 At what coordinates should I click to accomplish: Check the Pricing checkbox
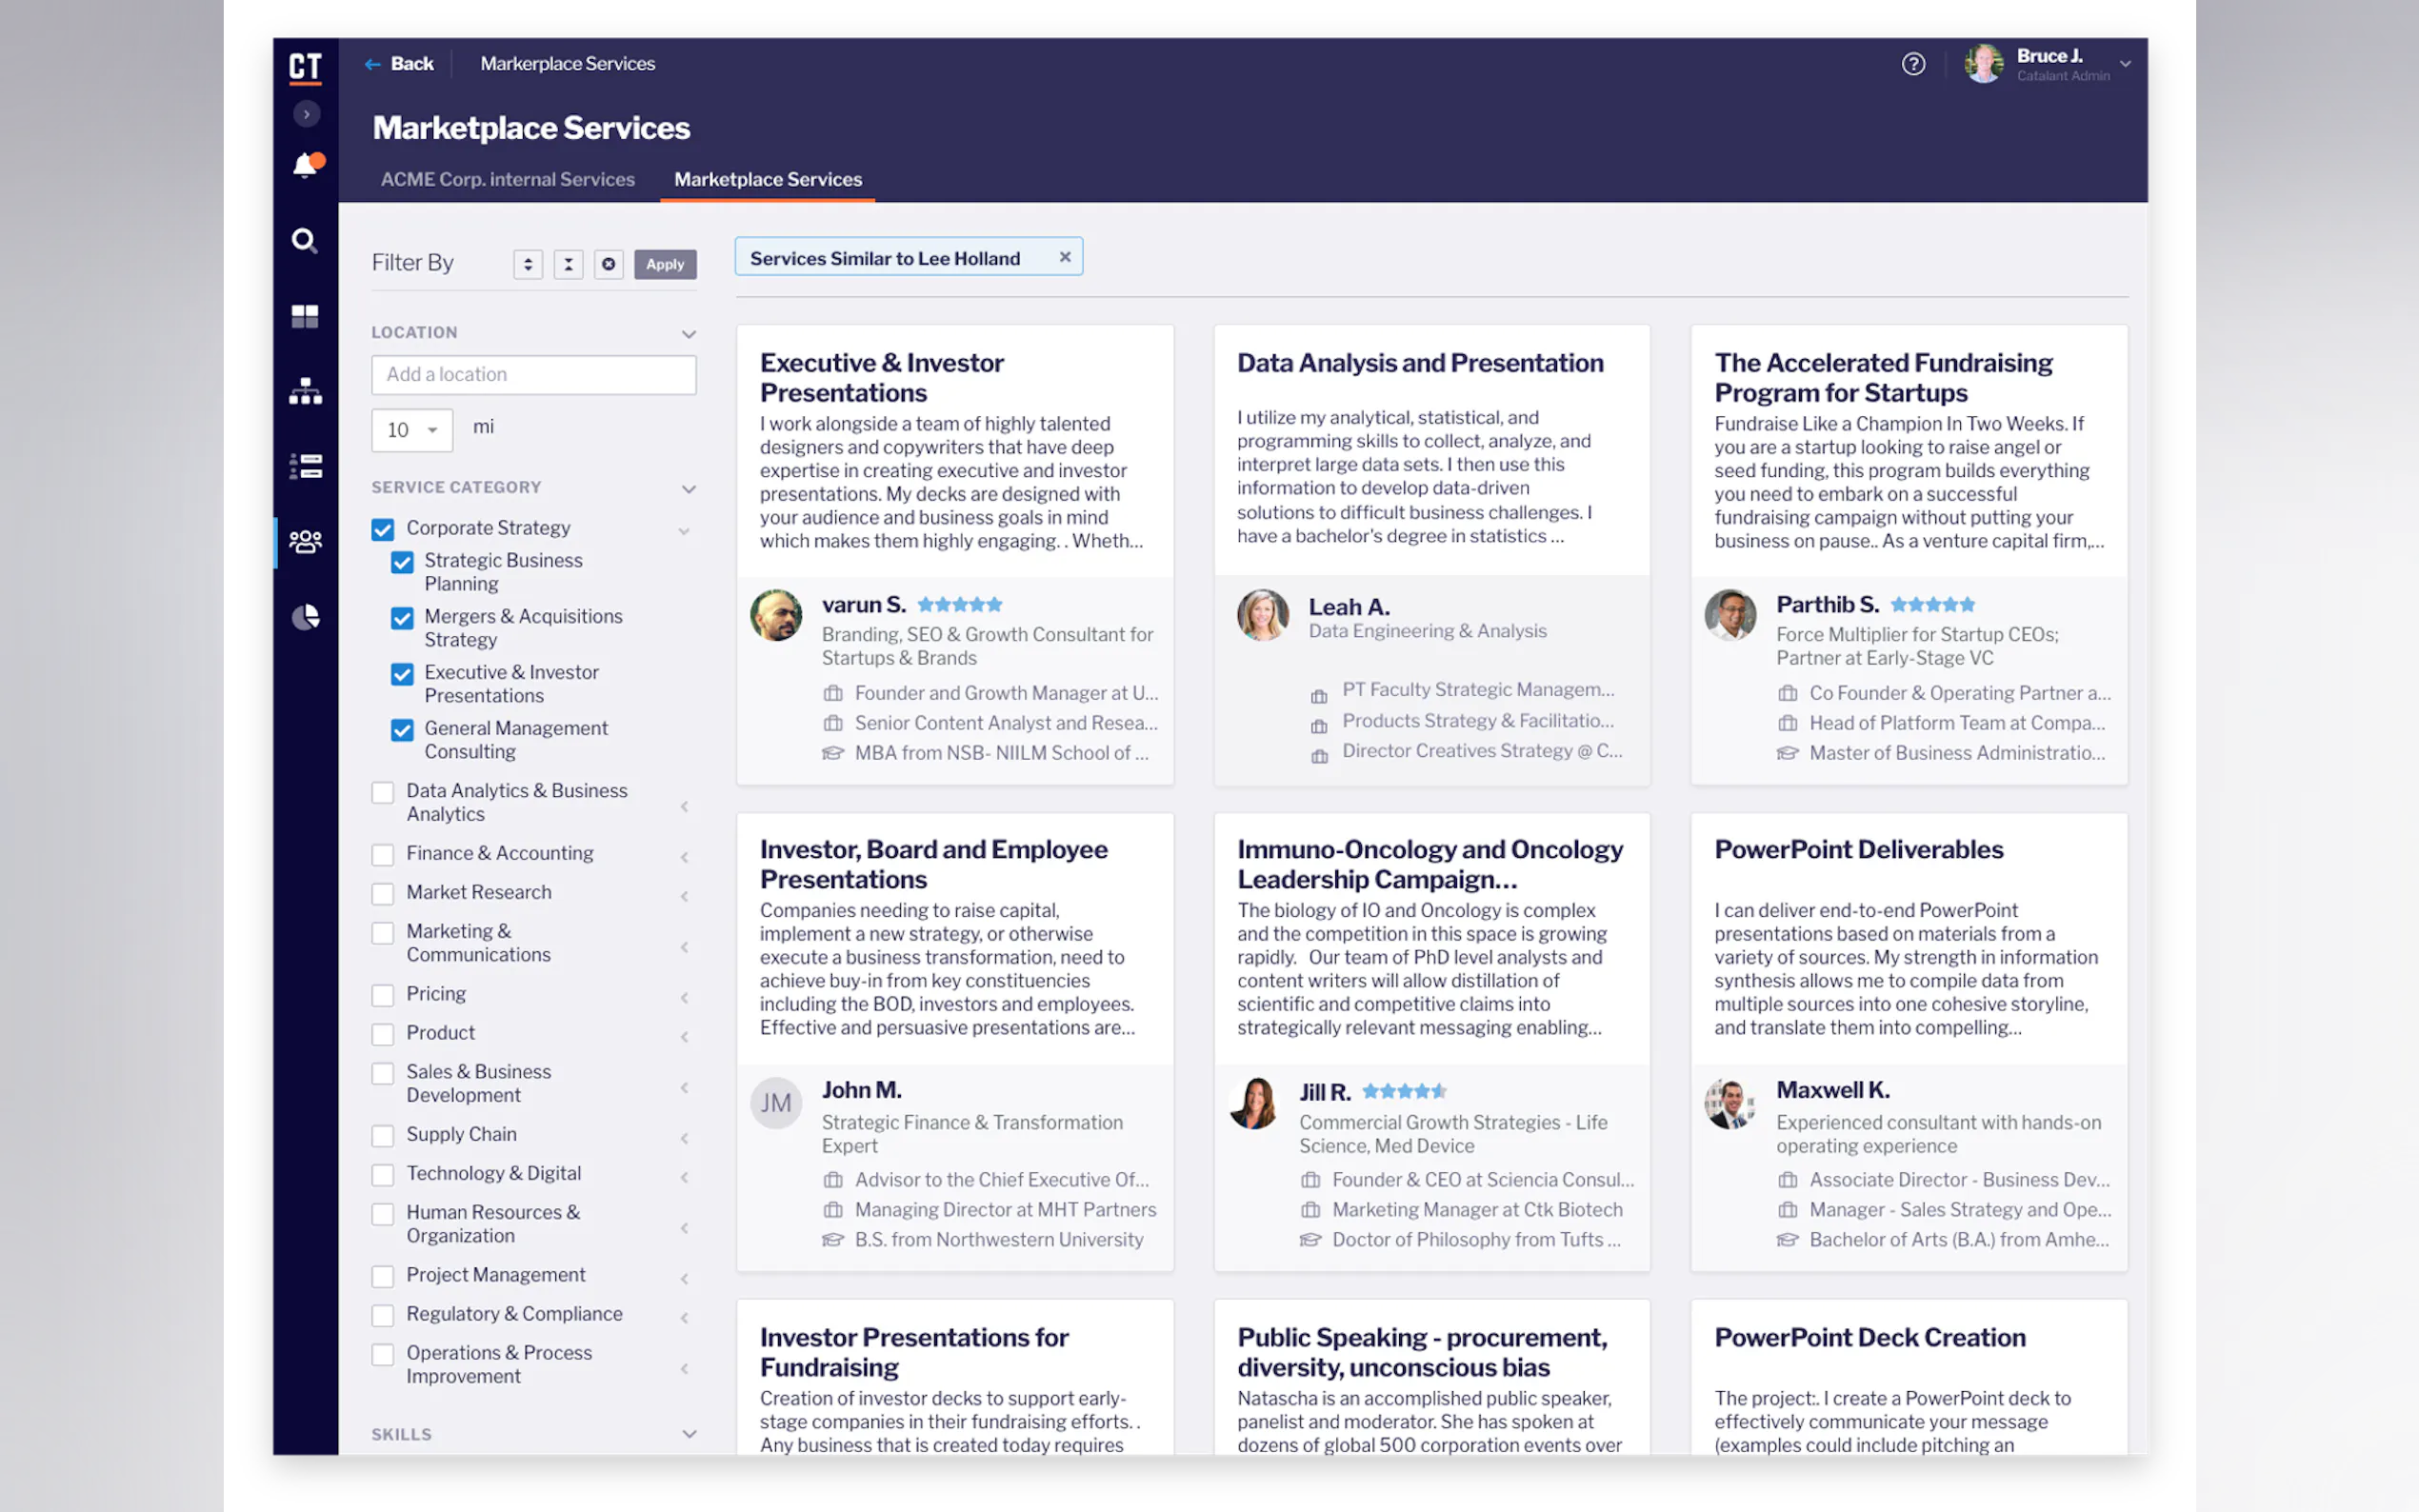pyautogui.click(x=383, y=996)
